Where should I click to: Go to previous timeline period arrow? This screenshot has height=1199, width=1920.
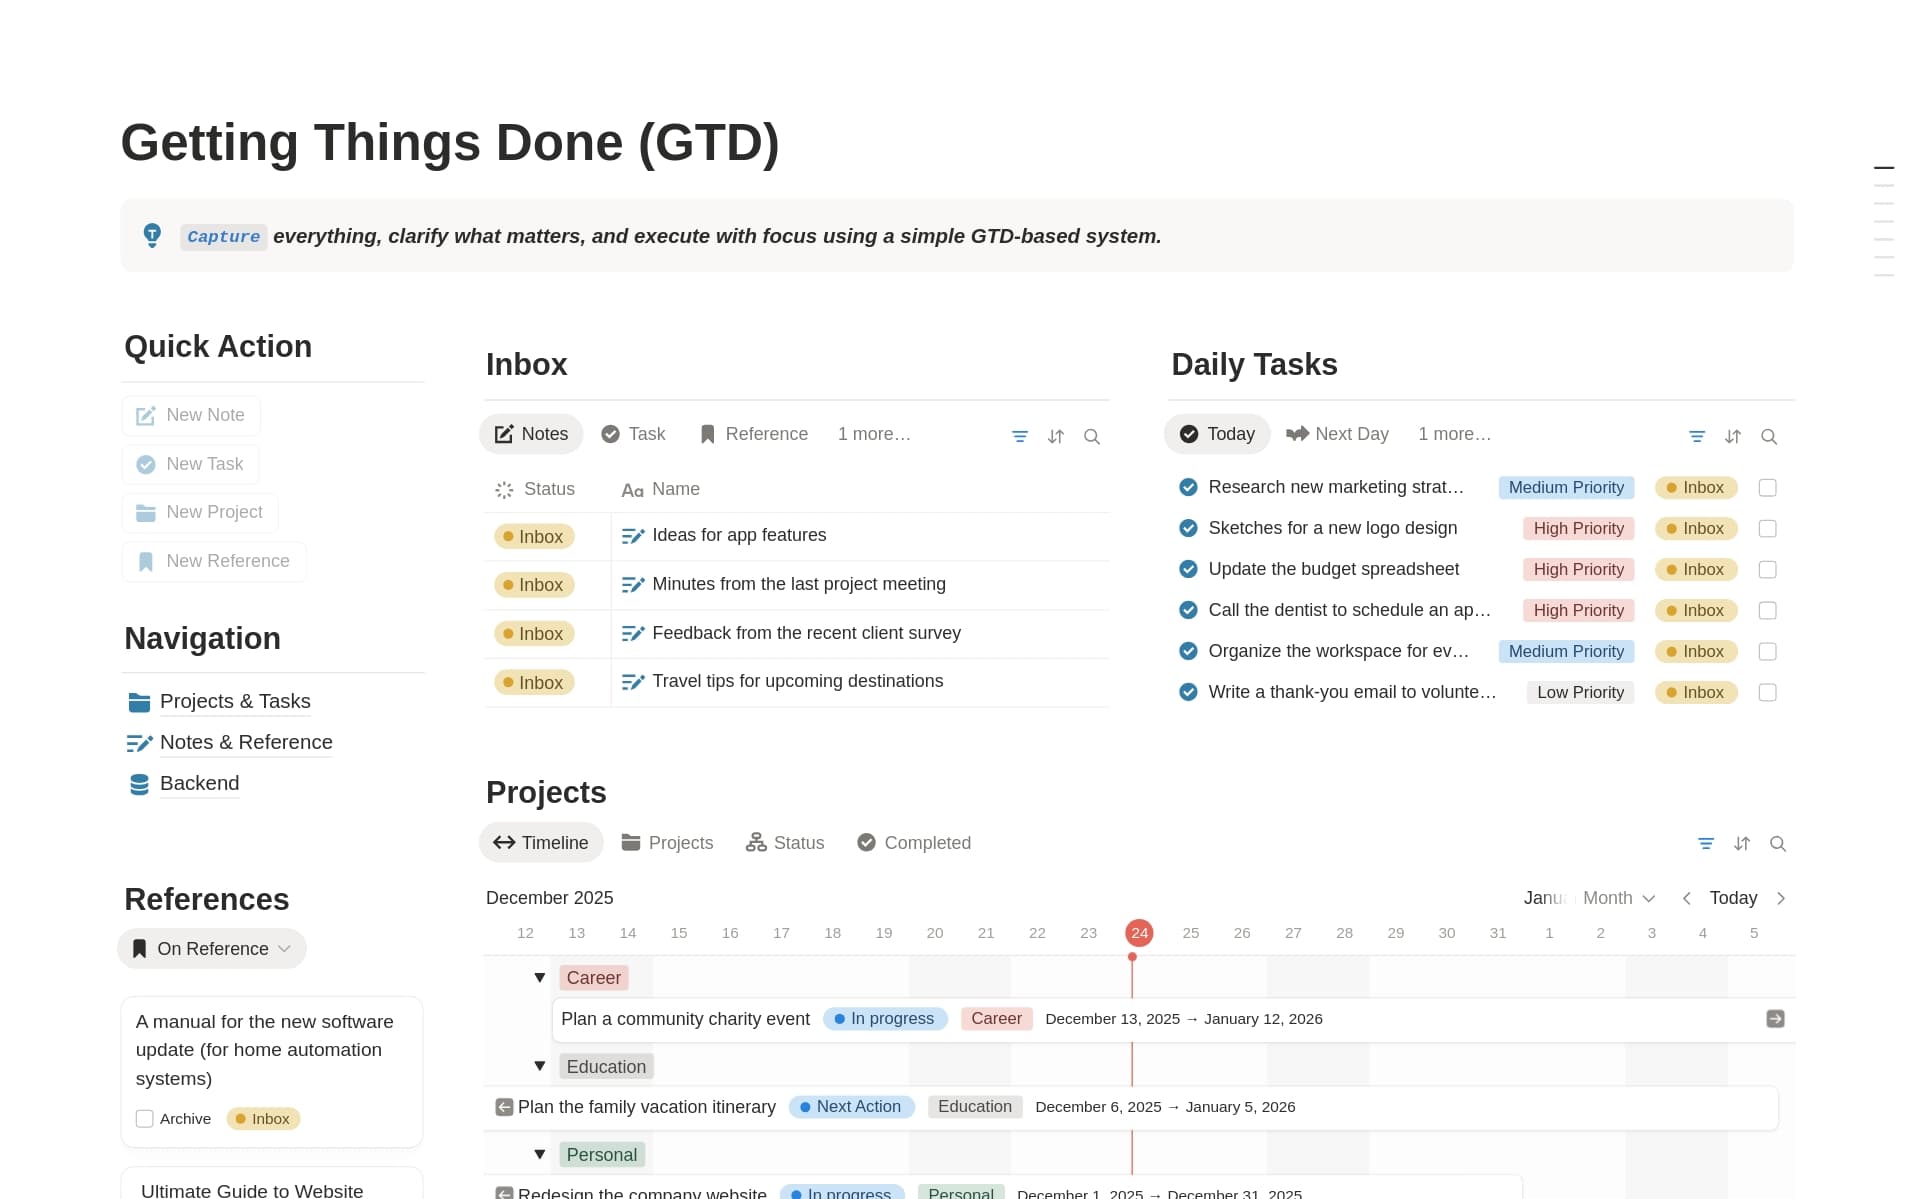(1686, 898)
